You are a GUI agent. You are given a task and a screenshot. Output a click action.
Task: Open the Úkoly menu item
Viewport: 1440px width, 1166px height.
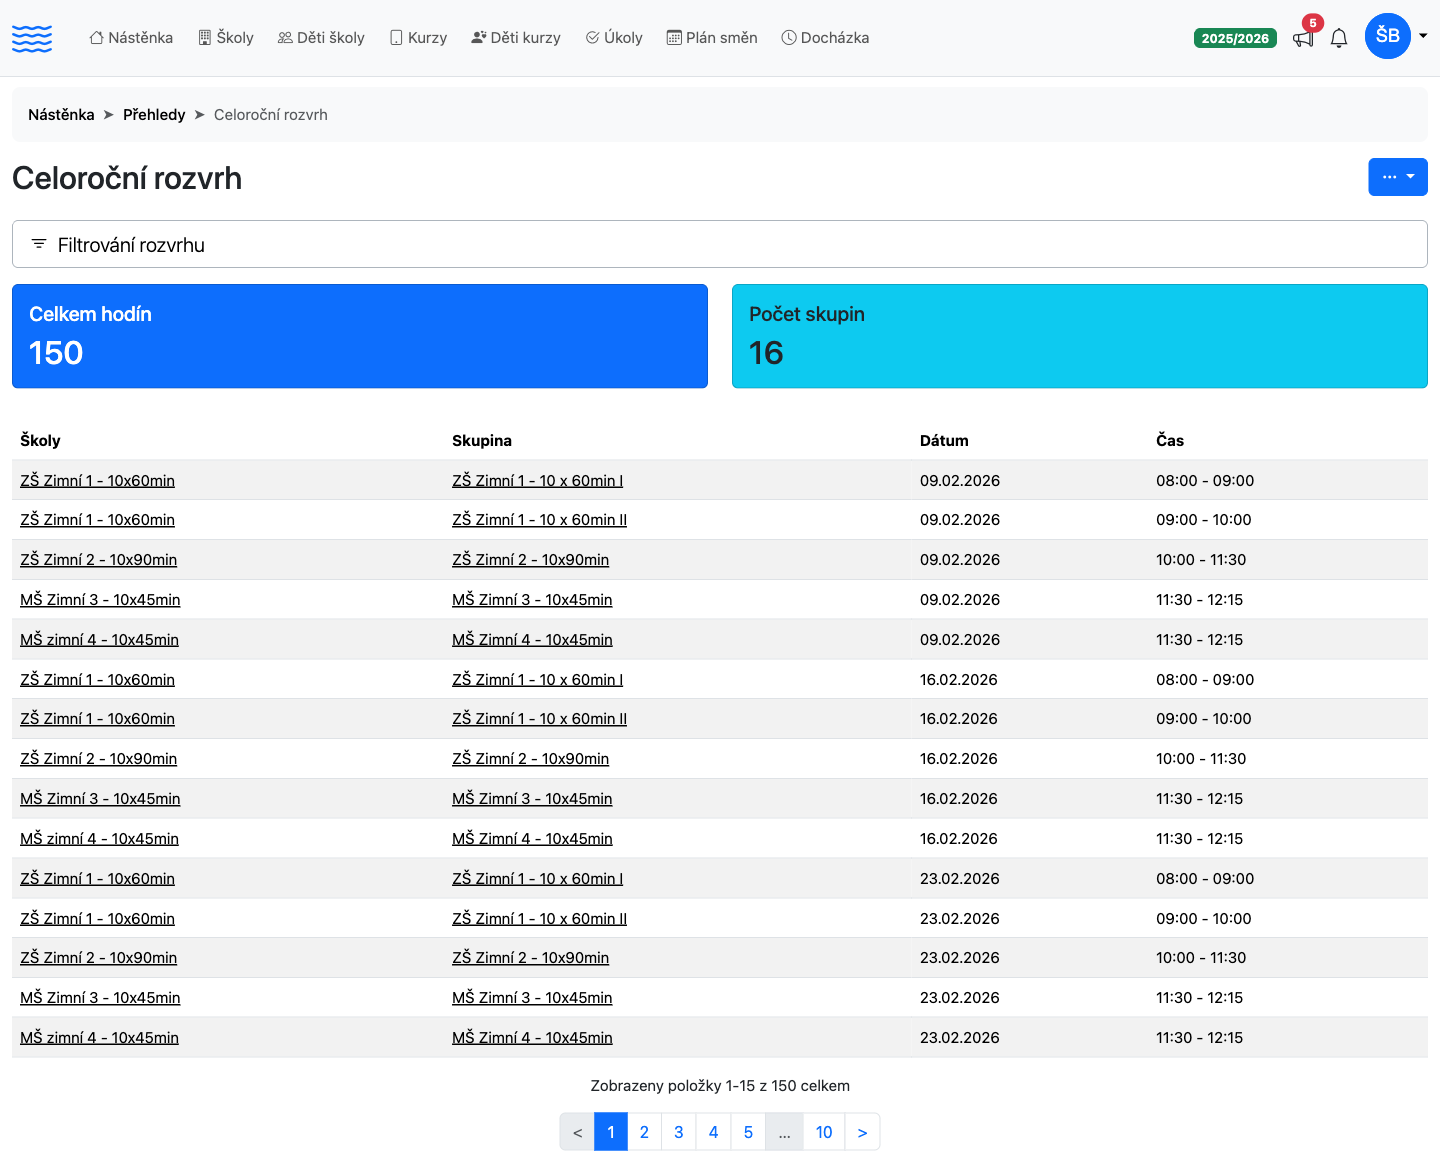pyautogui.click(x=614, y=38)
